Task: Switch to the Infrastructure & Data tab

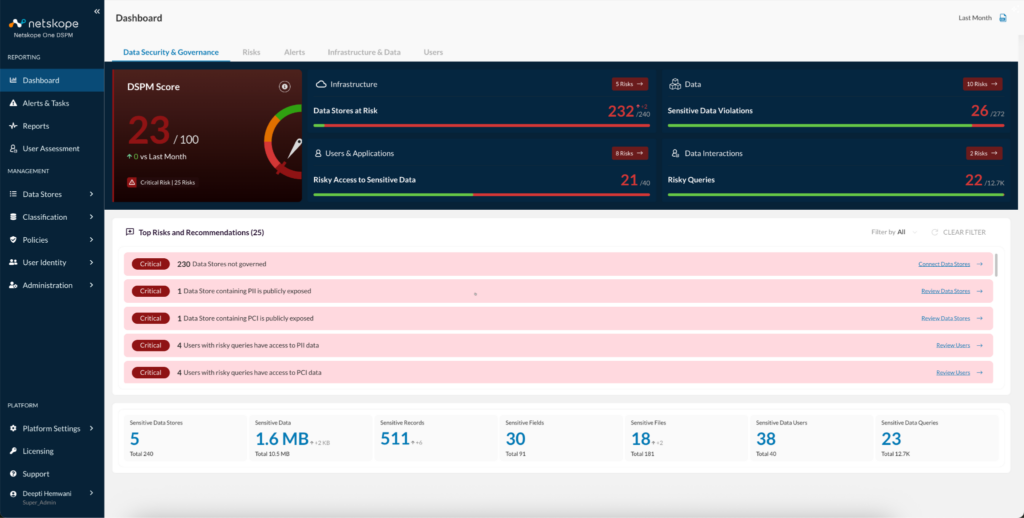Action: (364, 51)
